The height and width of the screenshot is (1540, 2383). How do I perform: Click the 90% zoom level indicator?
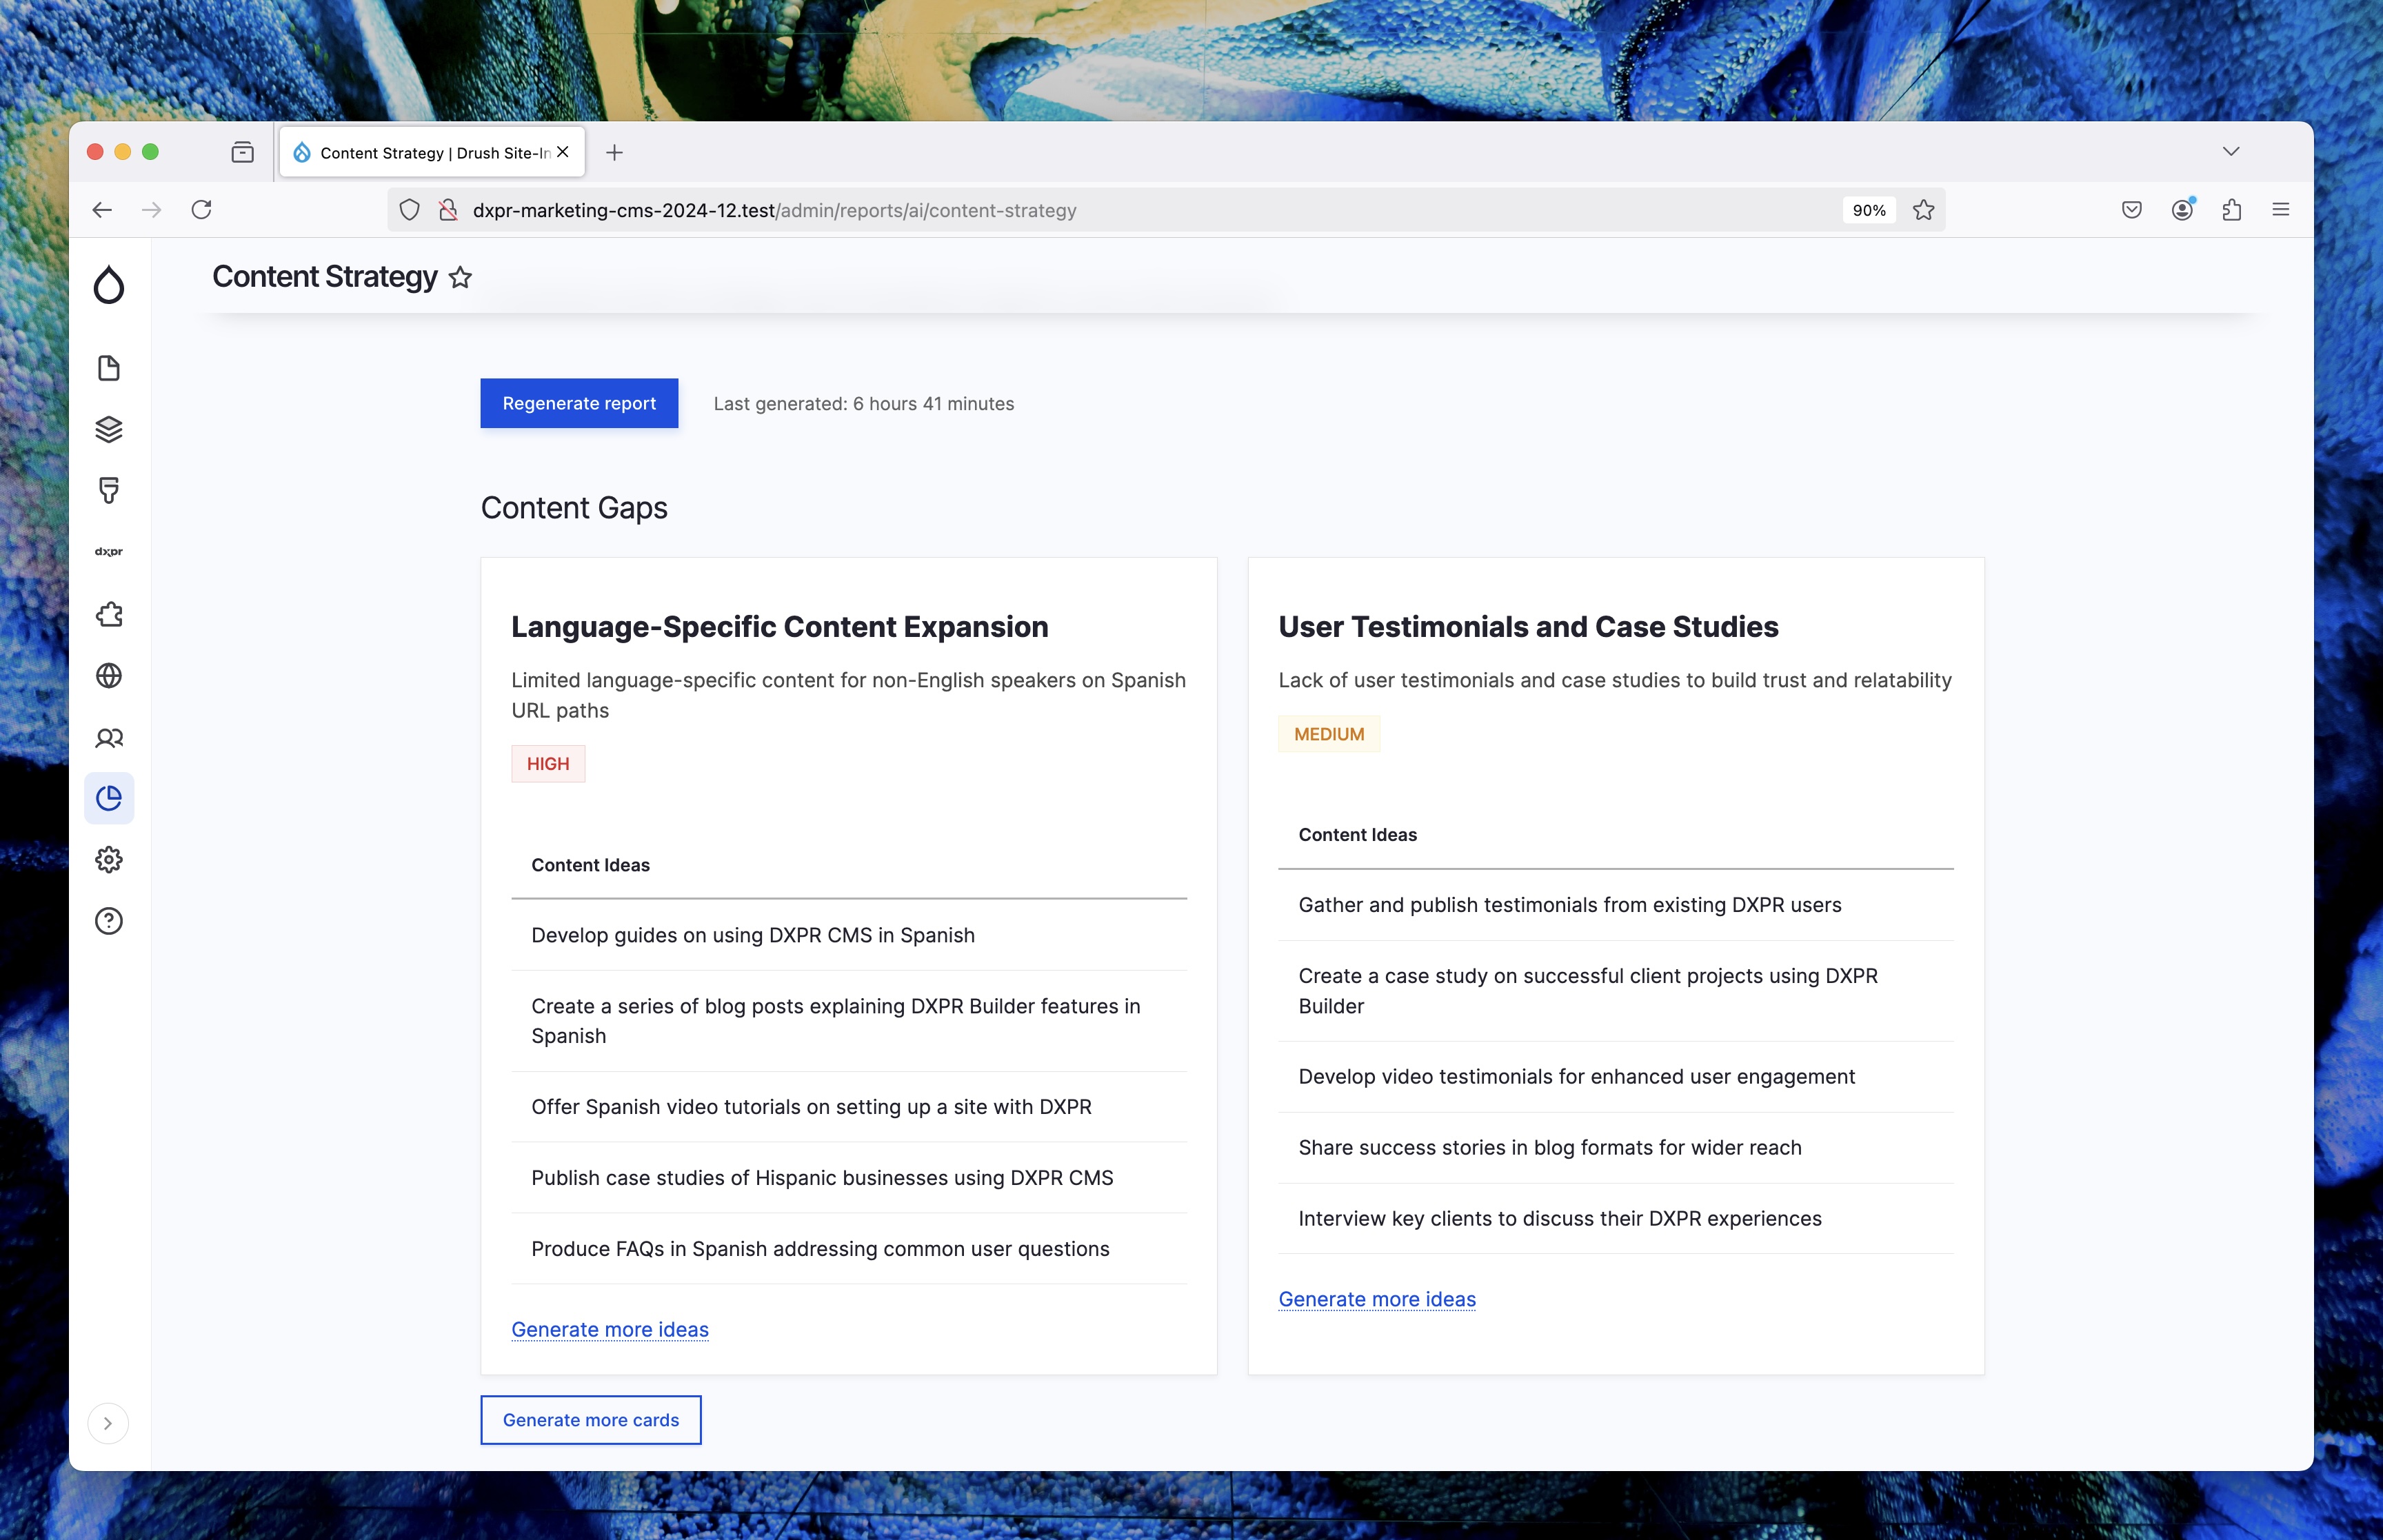tap(1868, 210)
